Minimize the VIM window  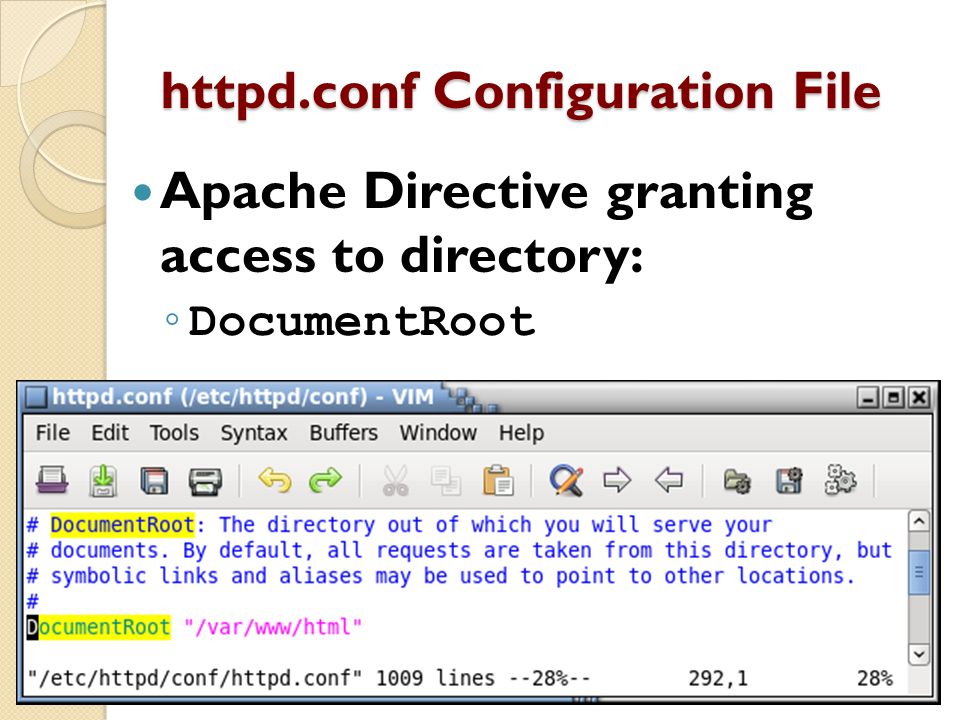(868, 398)
